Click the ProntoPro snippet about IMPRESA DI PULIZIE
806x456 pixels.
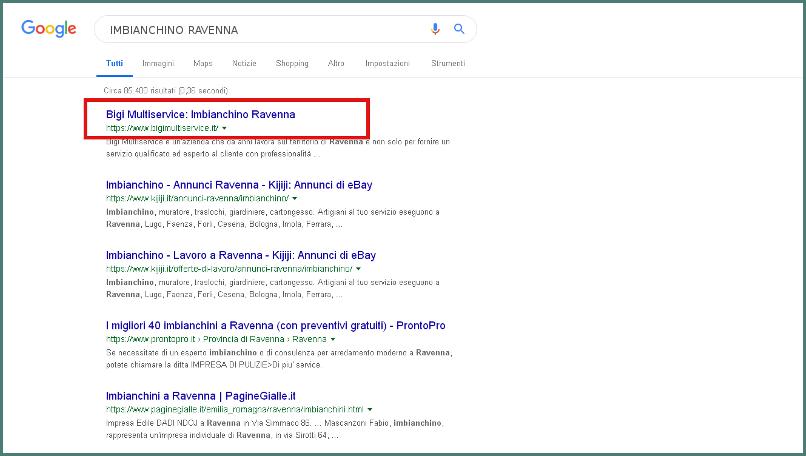pyautogui.click(x=279, y=359)
